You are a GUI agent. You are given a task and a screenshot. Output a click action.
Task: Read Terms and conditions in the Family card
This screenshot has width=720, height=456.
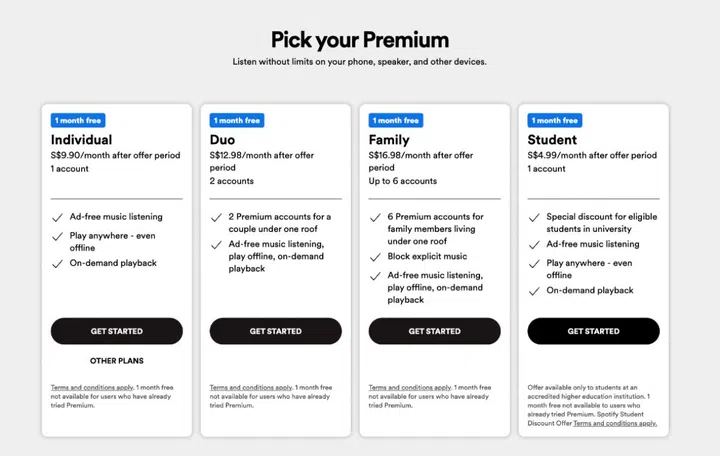click(407, 387)
